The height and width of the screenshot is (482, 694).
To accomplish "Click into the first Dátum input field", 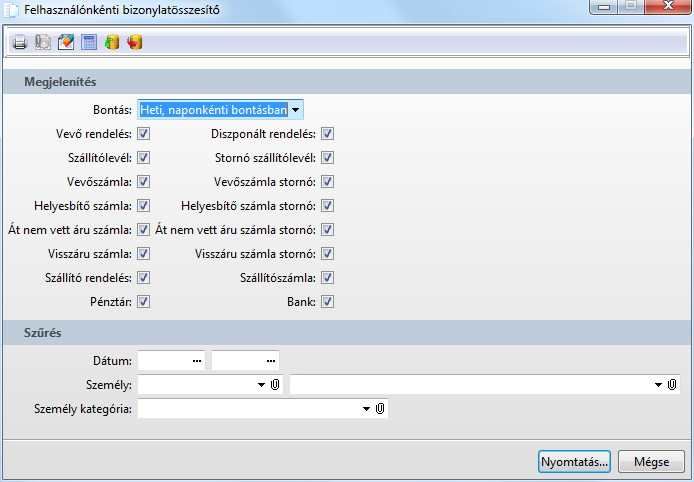I will pos(171,361).
